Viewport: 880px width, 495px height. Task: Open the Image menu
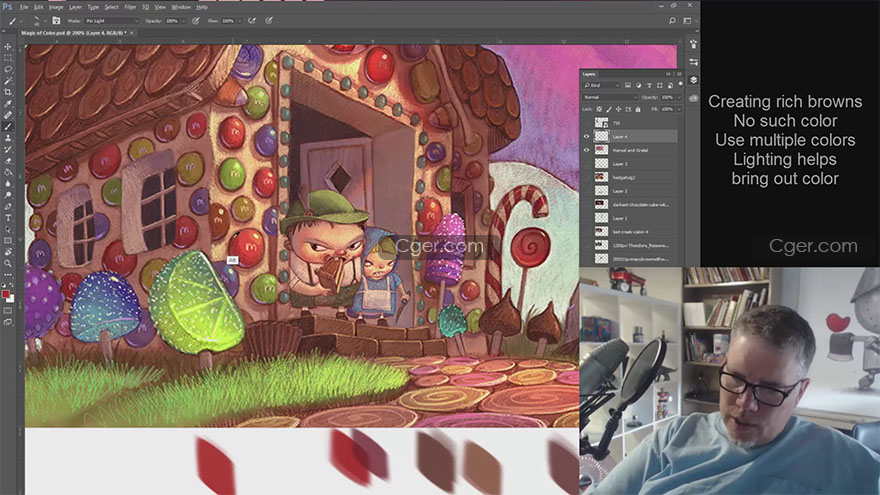tap(56, 7)
